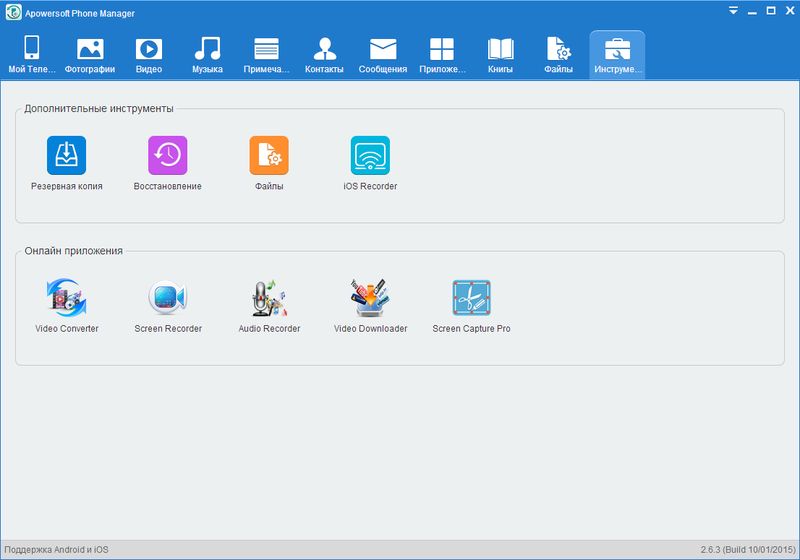800x560 pixels.
Task: Open the Audio Recorder microphone icon
Action: tap(269, 298)
